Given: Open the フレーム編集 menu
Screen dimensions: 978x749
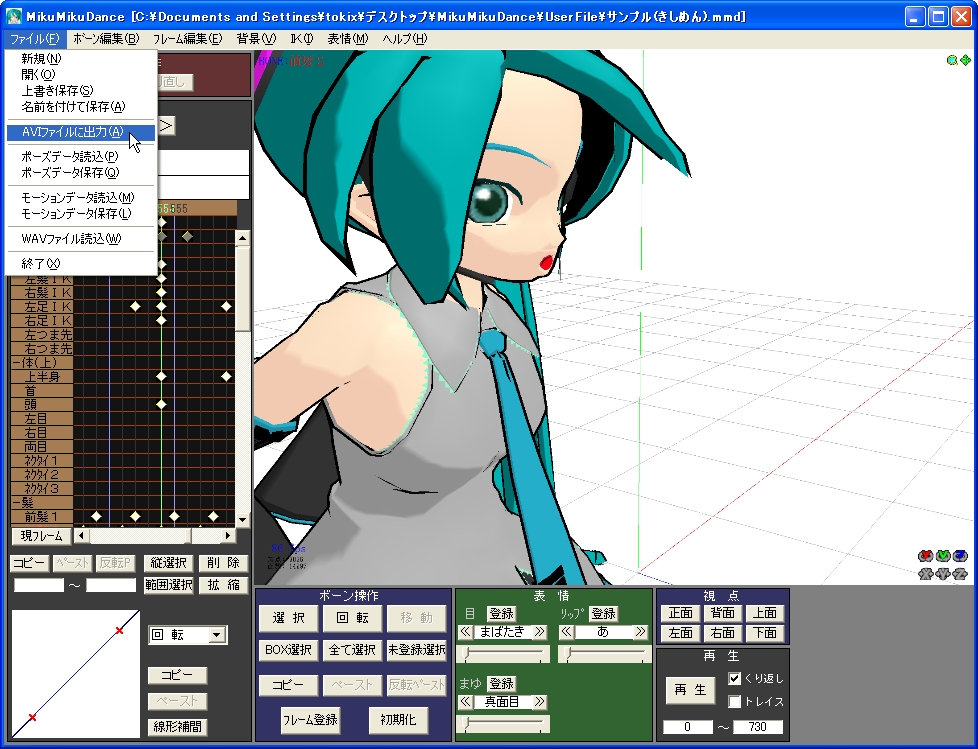Looking at the screenshot, I should (x=187, y=39).
